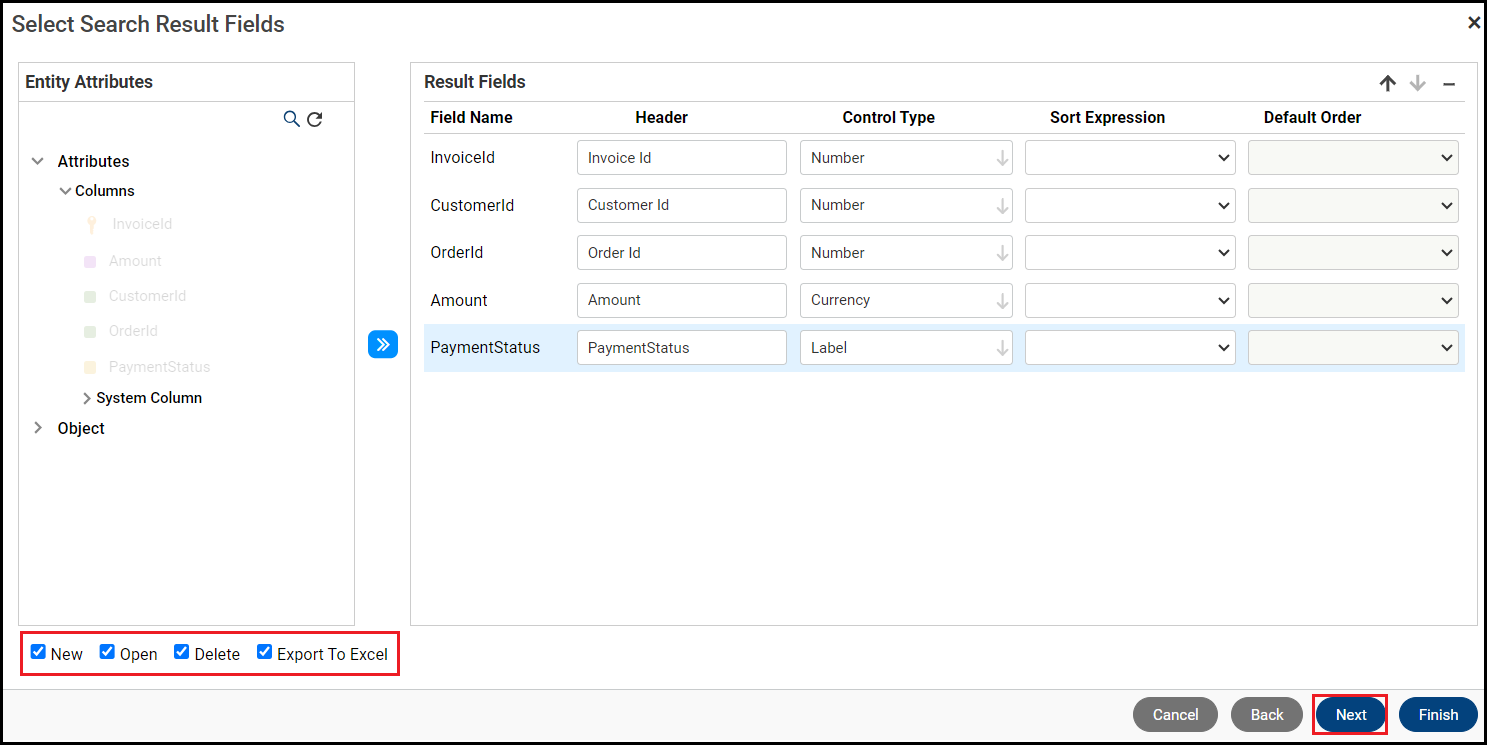Close the Select Search Result Fields dialog
The image size is (1487, 745).
pyautogui.click(x=1473, y=23)
